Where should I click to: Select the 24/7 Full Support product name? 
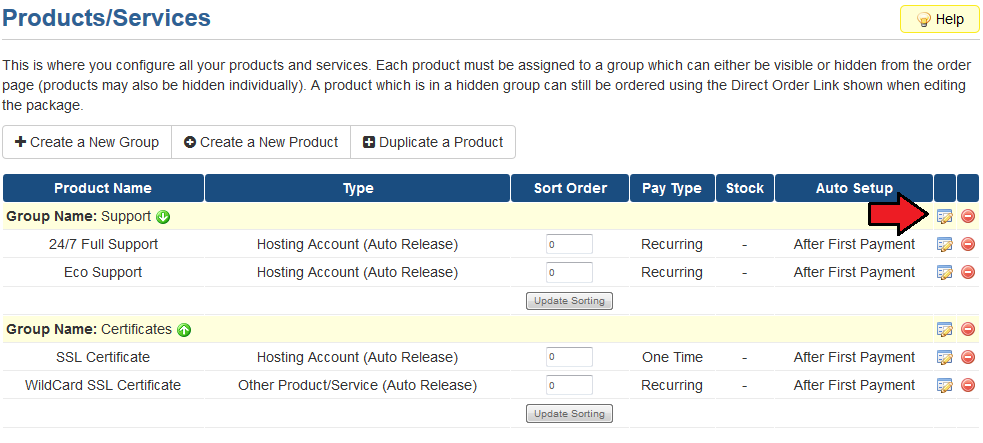click(103, 244)
